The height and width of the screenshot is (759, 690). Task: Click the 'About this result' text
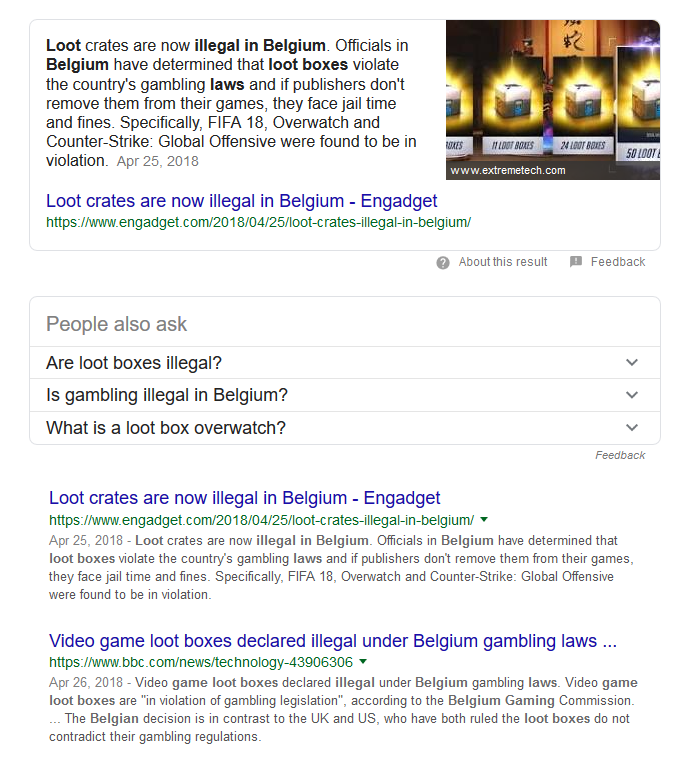point(503,262)
